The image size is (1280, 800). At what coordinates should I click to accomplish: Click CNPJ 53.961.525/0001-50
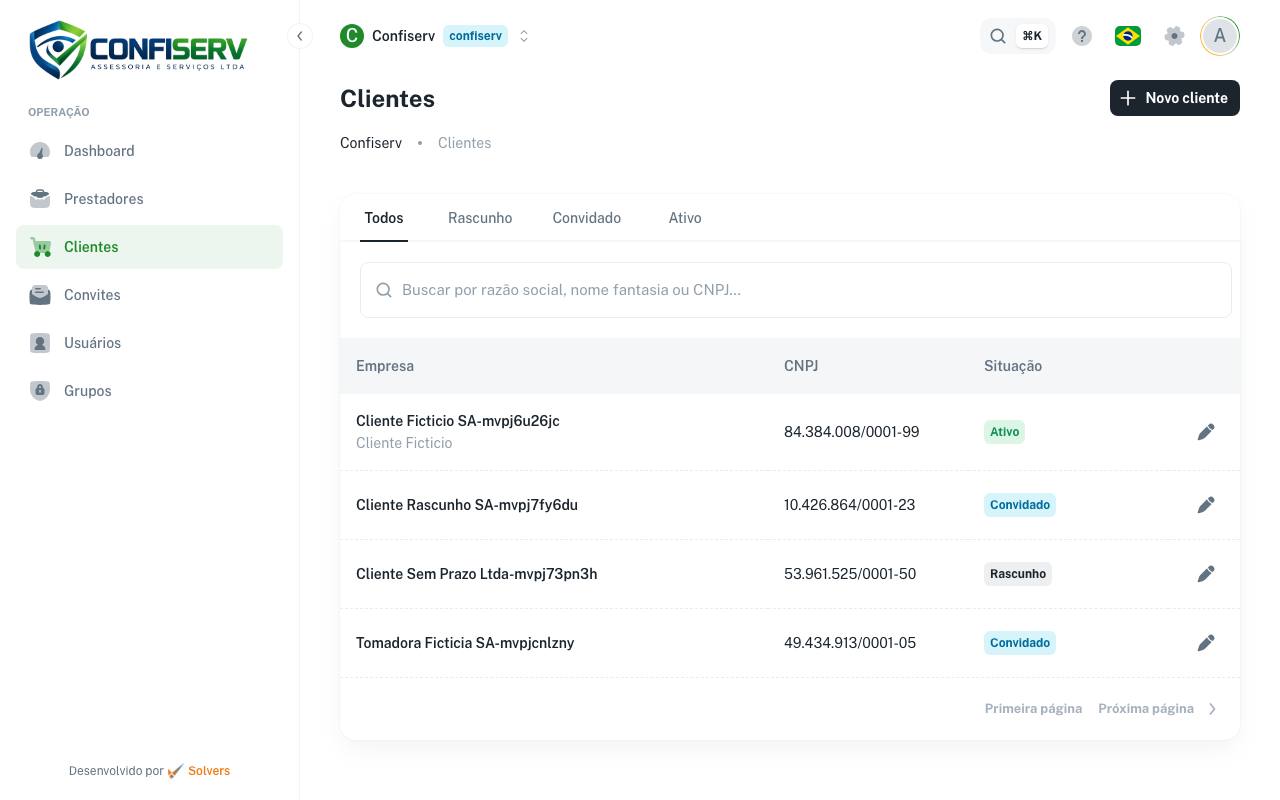850,574
